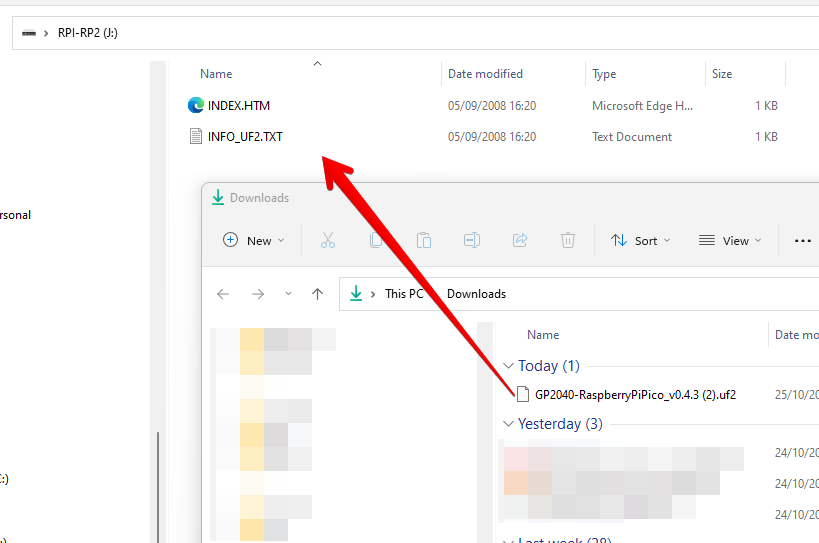This screenshot has height=543, width=819.
Task: Click the Downloads window title icon
Action: [218, 197]
